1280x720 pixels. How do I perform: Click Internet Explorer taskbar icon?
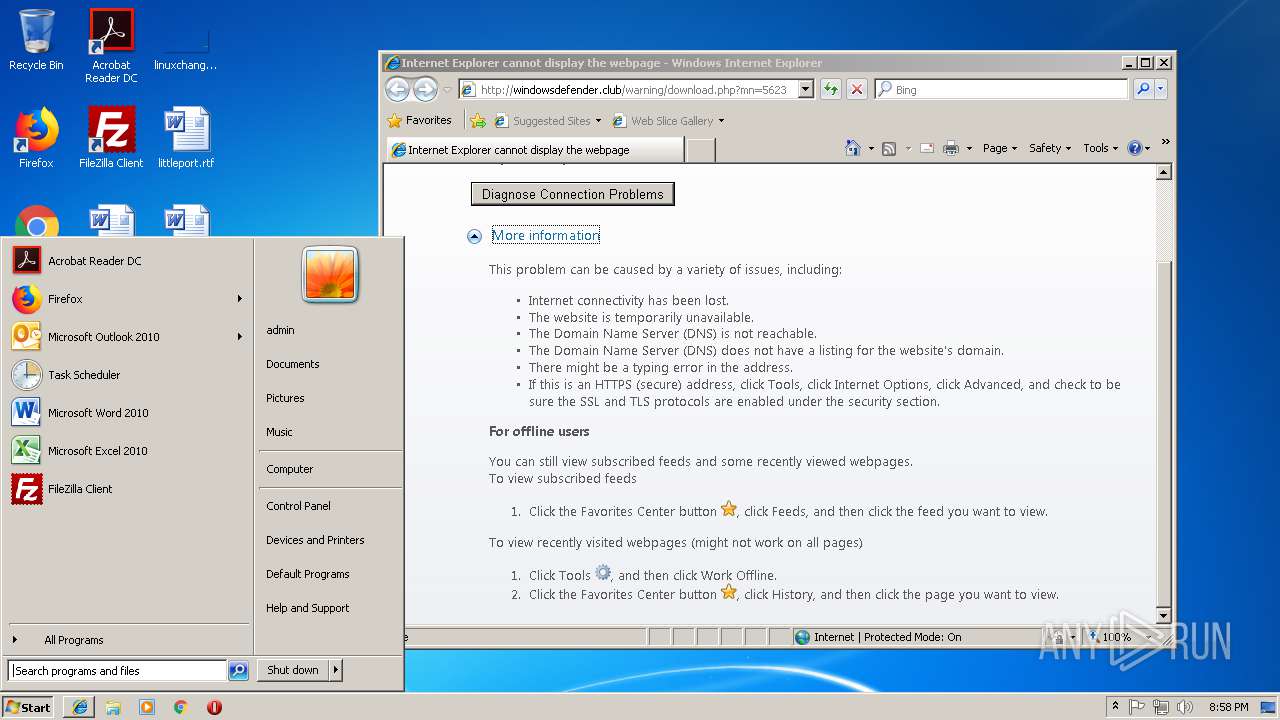pos(79,707)
